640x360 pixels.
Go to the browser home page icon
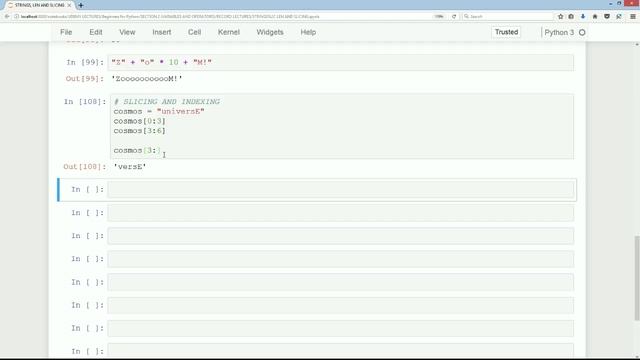tap(595, 16)
